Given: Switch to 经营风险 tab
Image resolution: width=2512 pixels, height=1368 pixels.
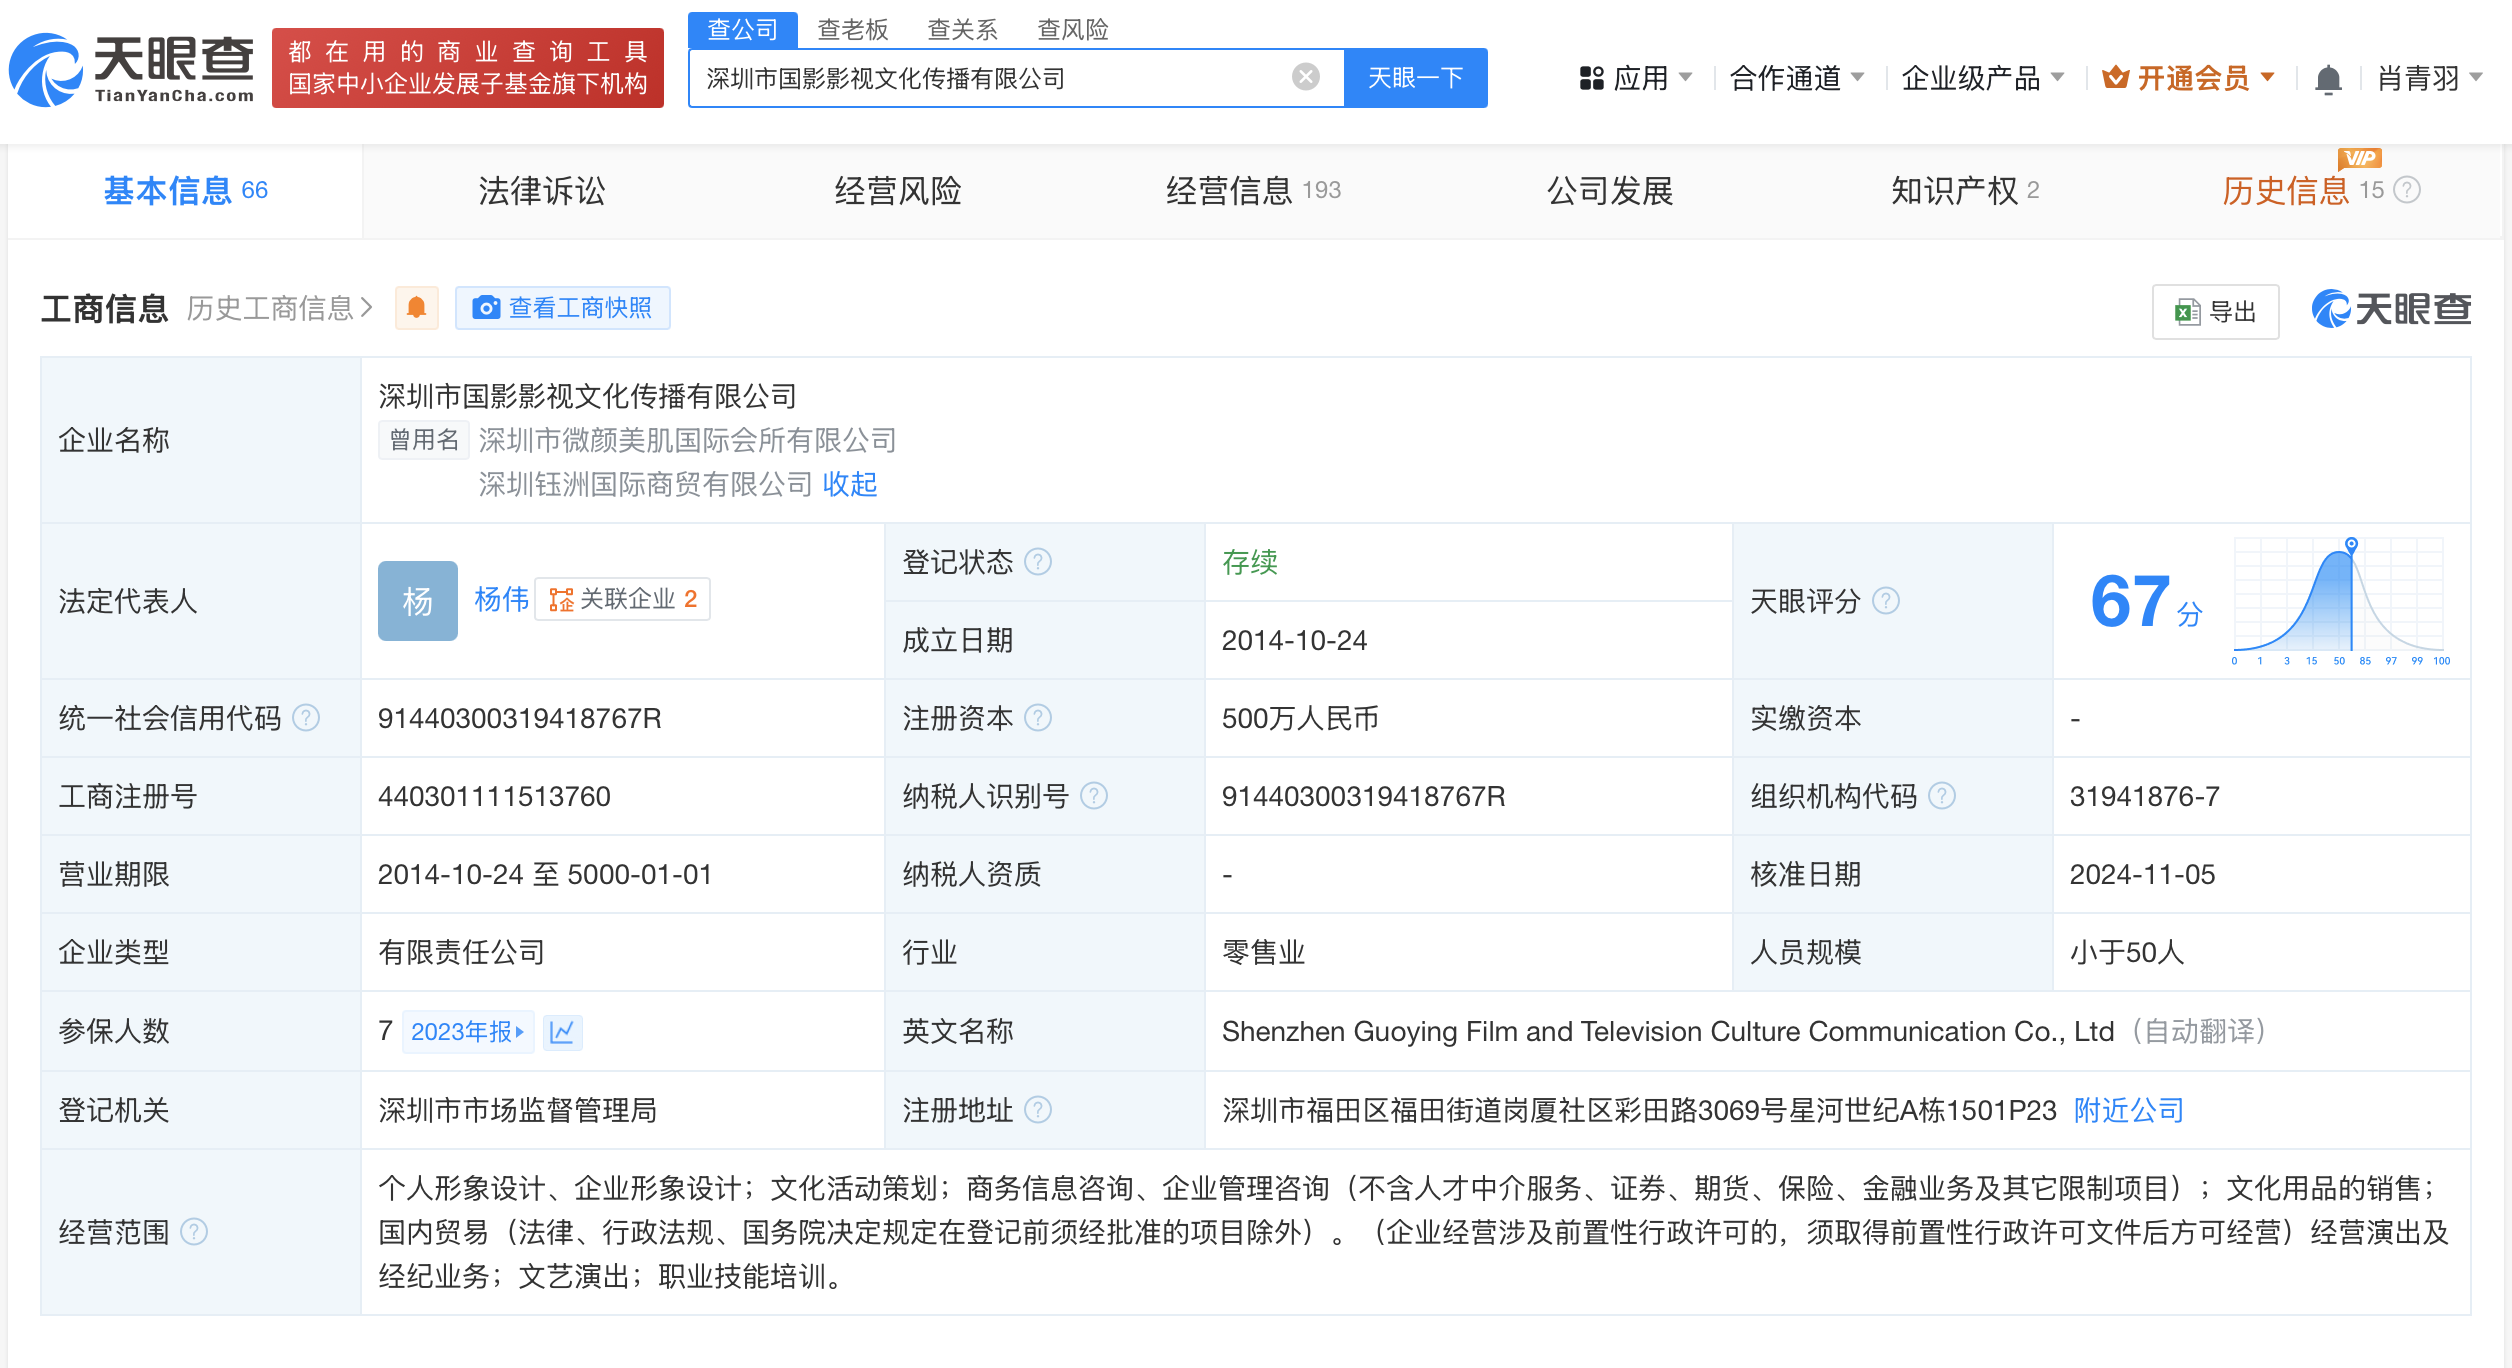Looking at the screenshot, I should 898,190.
